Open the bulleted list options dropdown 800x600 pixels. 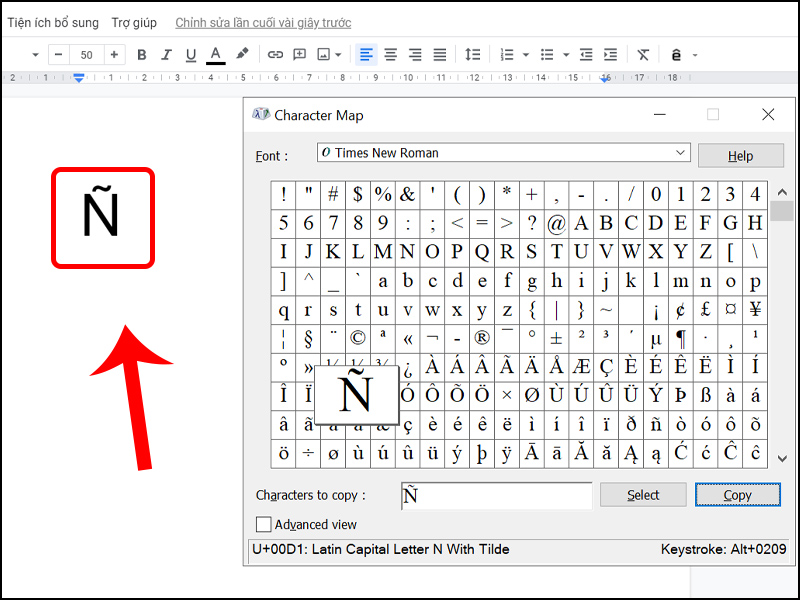point(566,55)
